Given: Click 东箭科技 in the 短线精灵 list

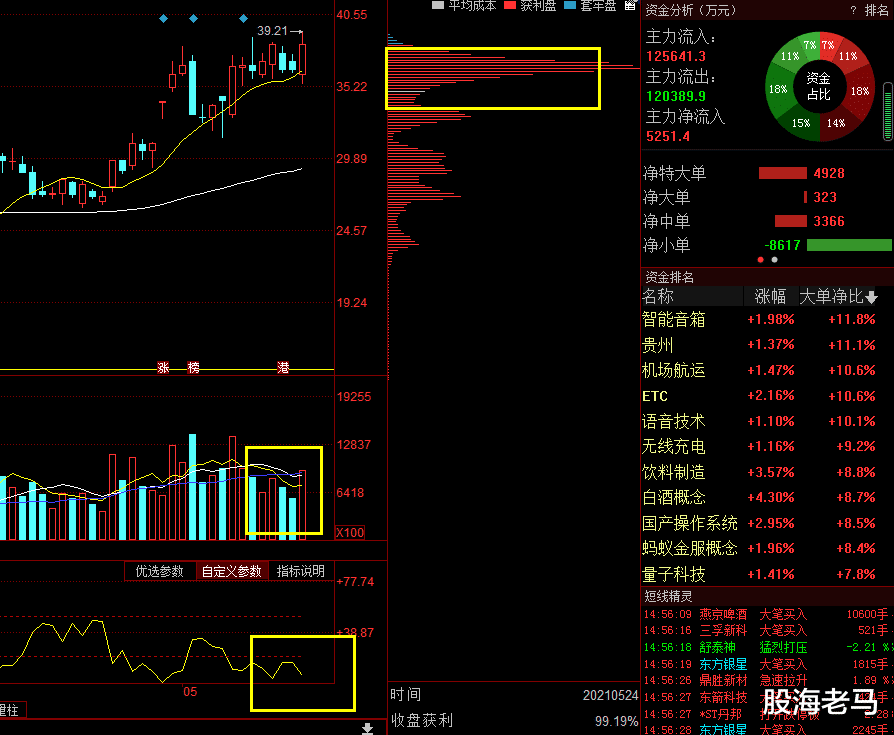Looking at the screenshot, I should pyautogui.click(x=723, y=697).
